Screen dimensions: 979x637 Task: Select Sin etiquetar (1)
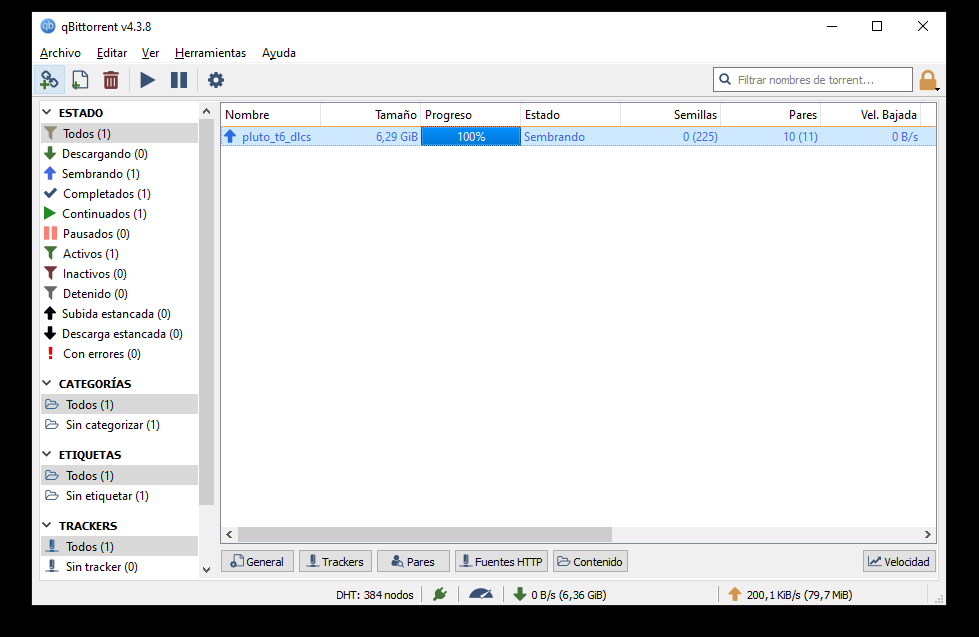point(119,496)
